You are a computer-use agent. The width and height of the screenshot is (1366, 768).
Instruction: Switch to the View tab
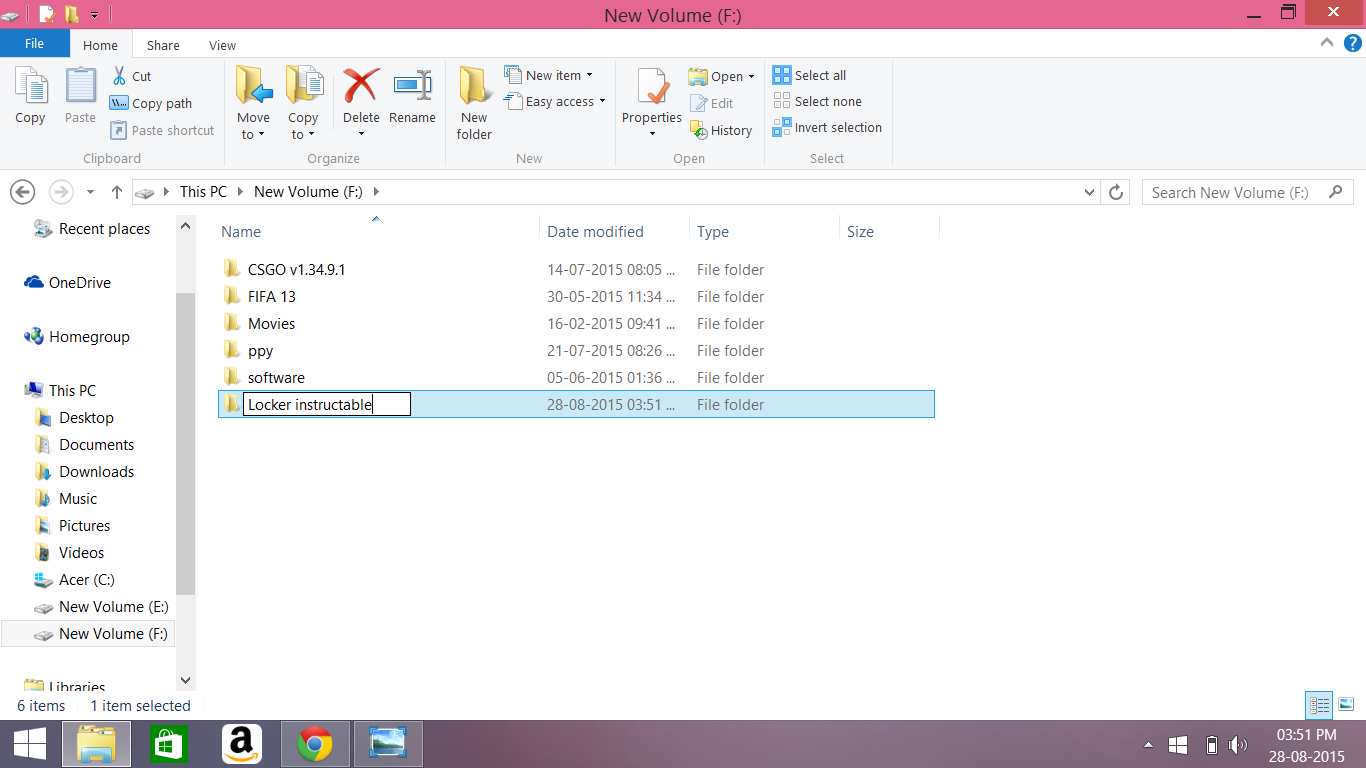coord(222,44)
